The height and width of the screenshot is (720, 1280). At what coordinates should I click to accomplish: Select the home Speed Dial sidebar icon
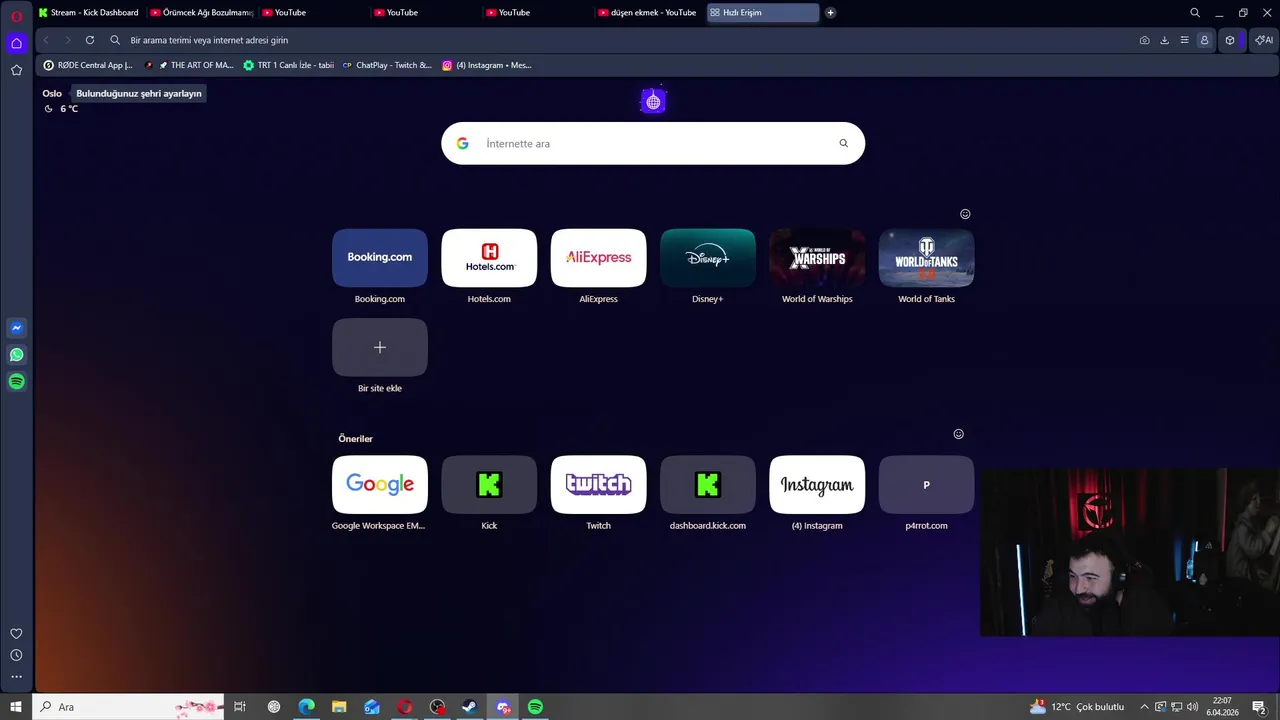[16, 43]
